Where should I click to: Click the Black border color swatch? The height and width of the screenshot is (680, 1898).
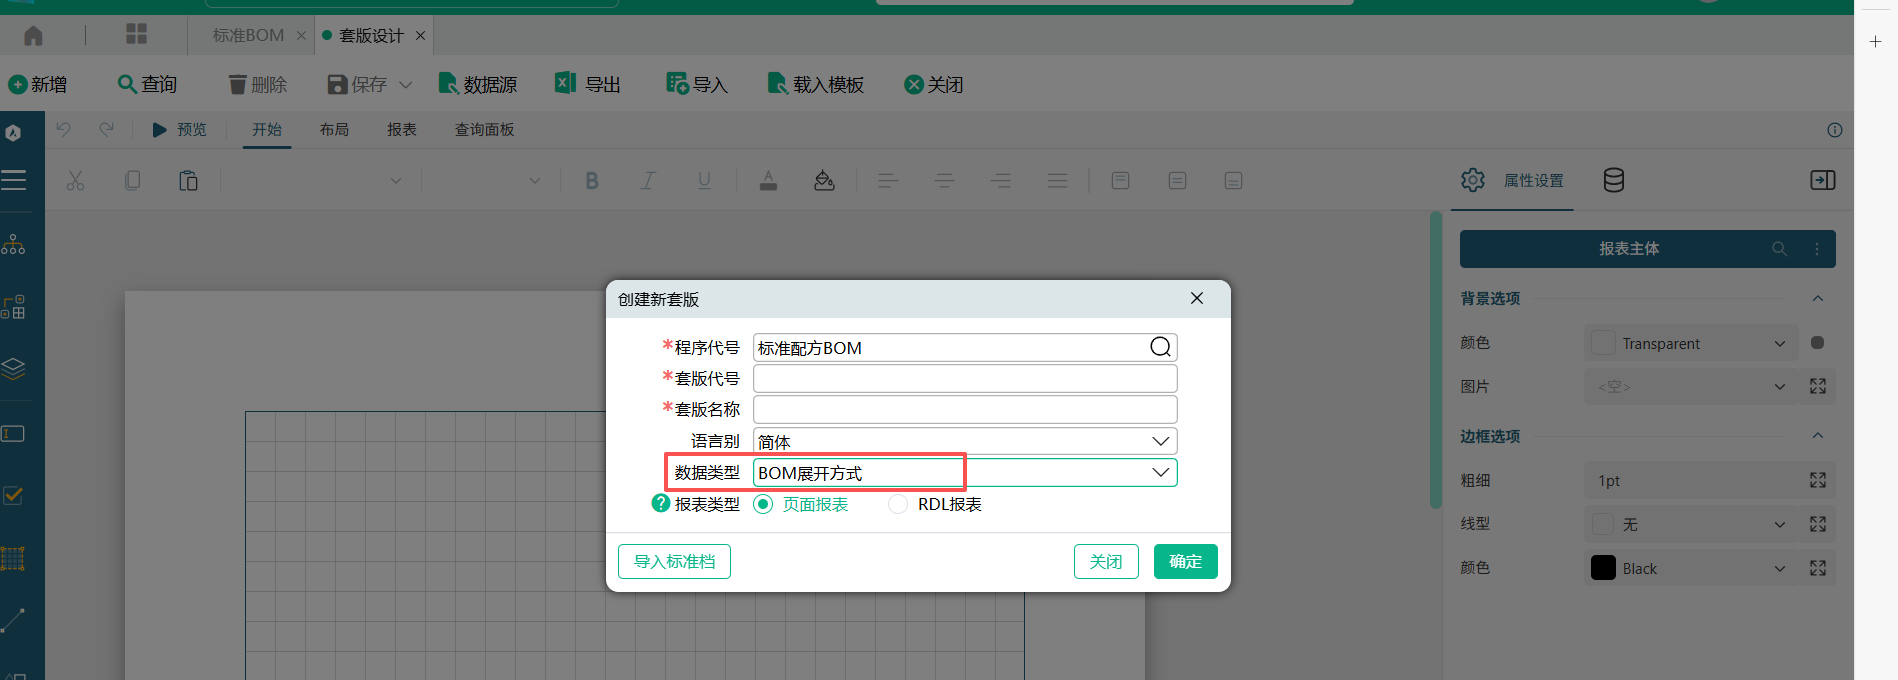pyautogui.click(x=1603, y=568)
